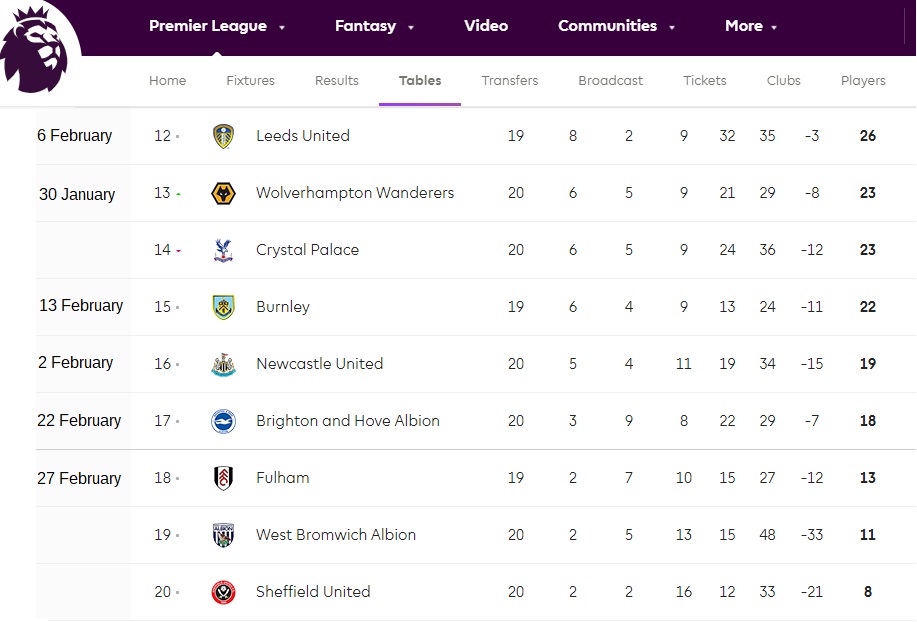Open the Sheffield United team link
Screen dimensions: 917x622
(313, 592)
